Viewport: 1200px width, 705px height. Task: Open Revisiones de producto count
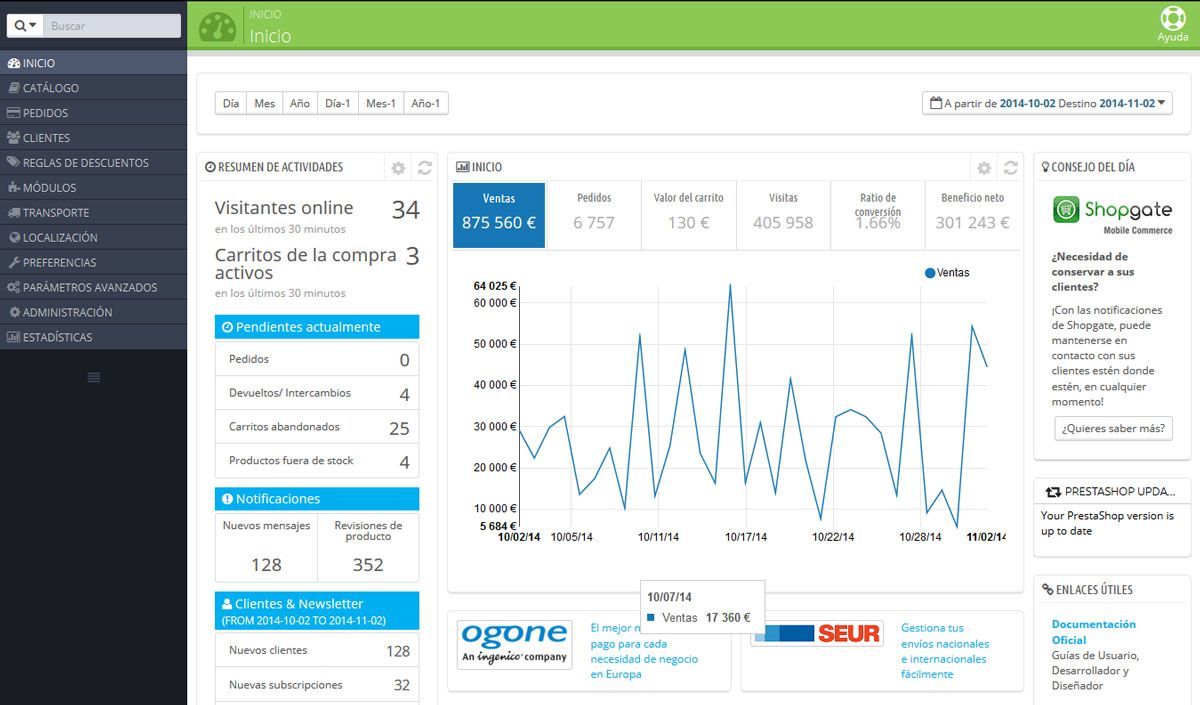[x=368, y=547]
